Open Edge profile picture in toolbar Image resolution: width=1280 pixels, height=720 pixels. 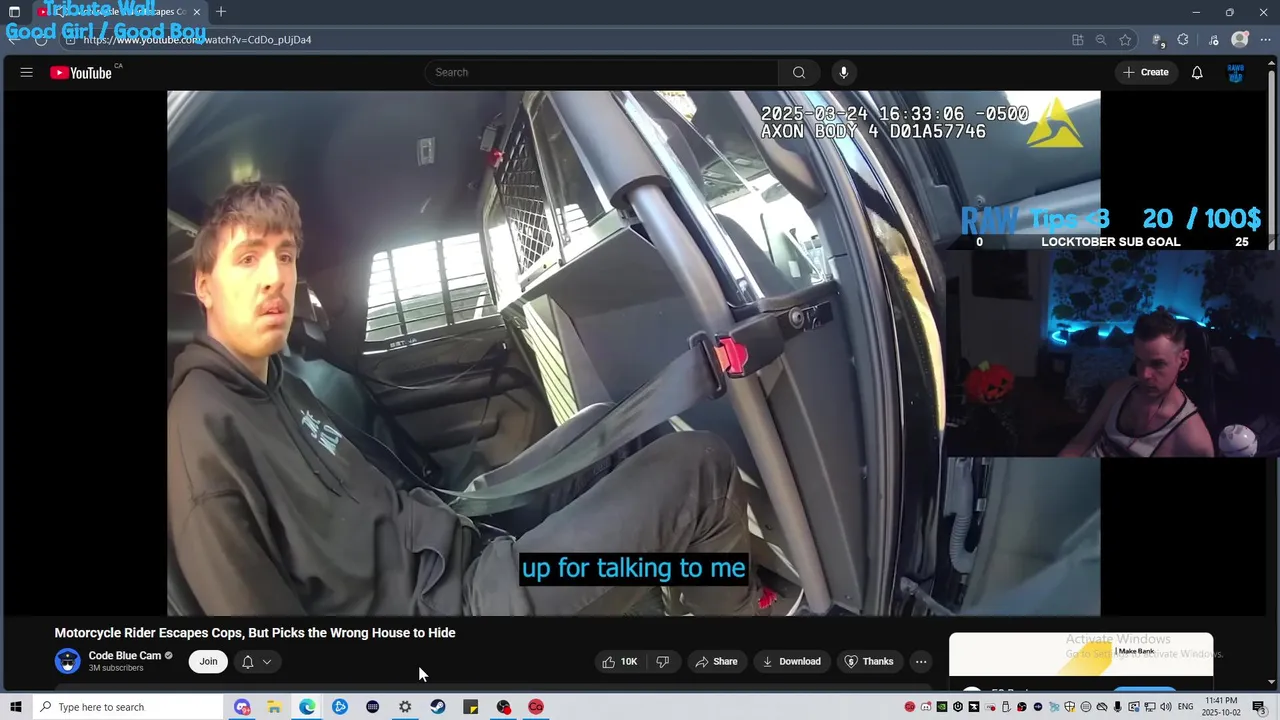(x=1240, y=40)
